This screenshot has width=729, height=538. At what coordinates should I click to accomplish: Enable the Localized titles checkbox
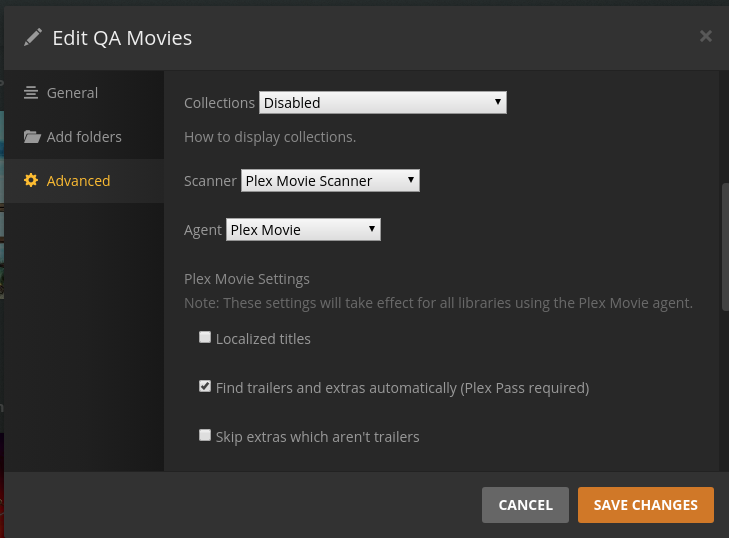[205, 338]
